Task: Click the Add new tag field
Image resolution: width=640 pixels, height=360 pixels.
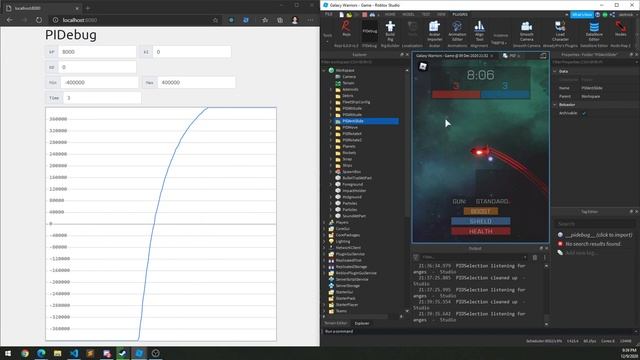Action: pos(581,253)
